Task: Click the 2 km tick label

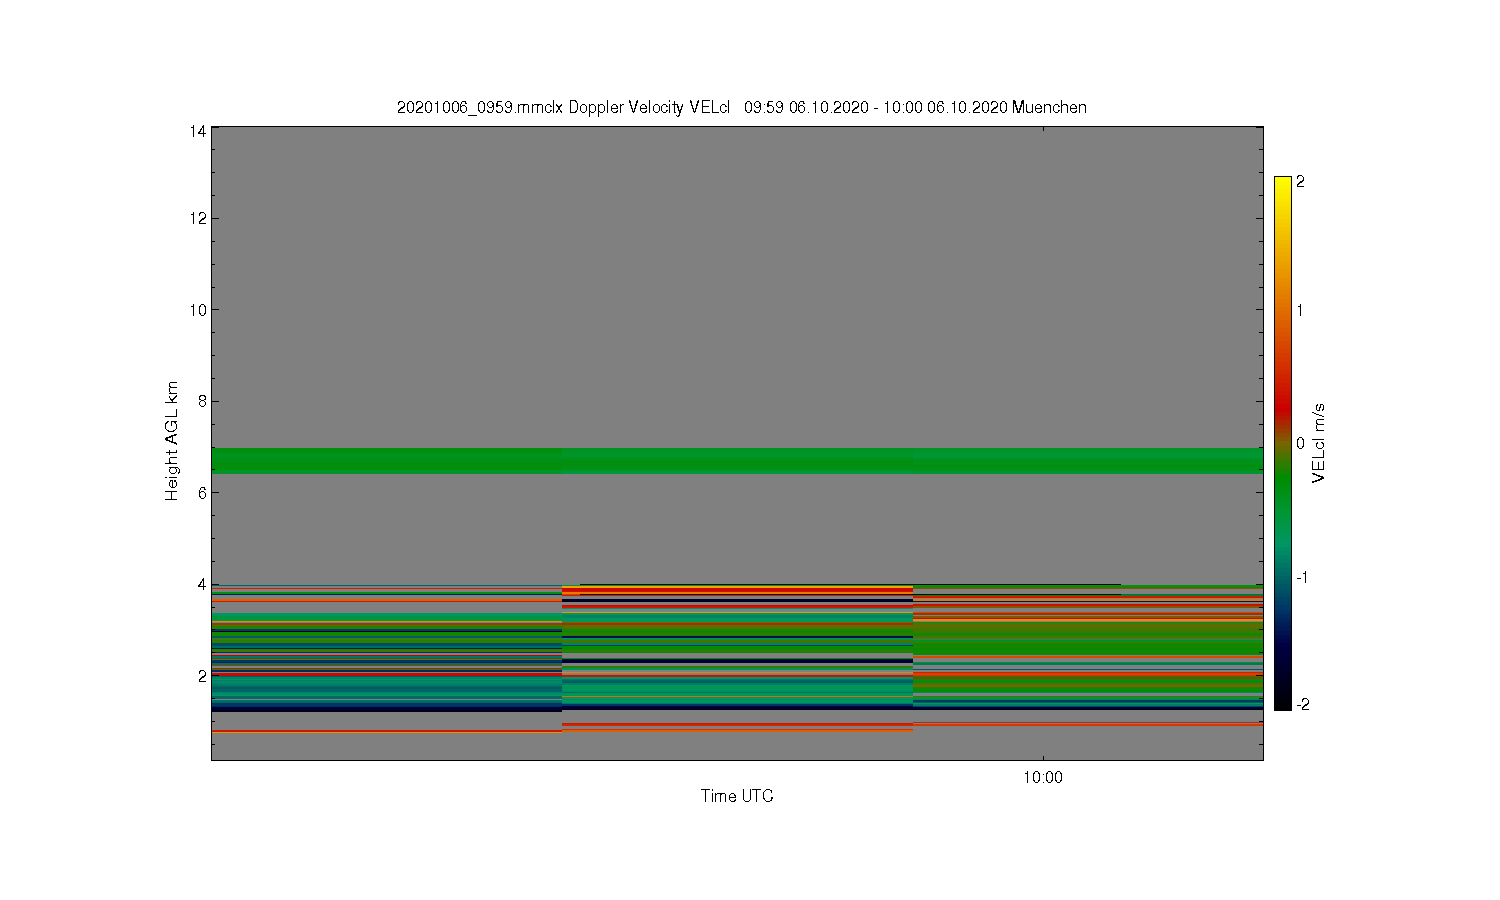Action: click(202, 676)
